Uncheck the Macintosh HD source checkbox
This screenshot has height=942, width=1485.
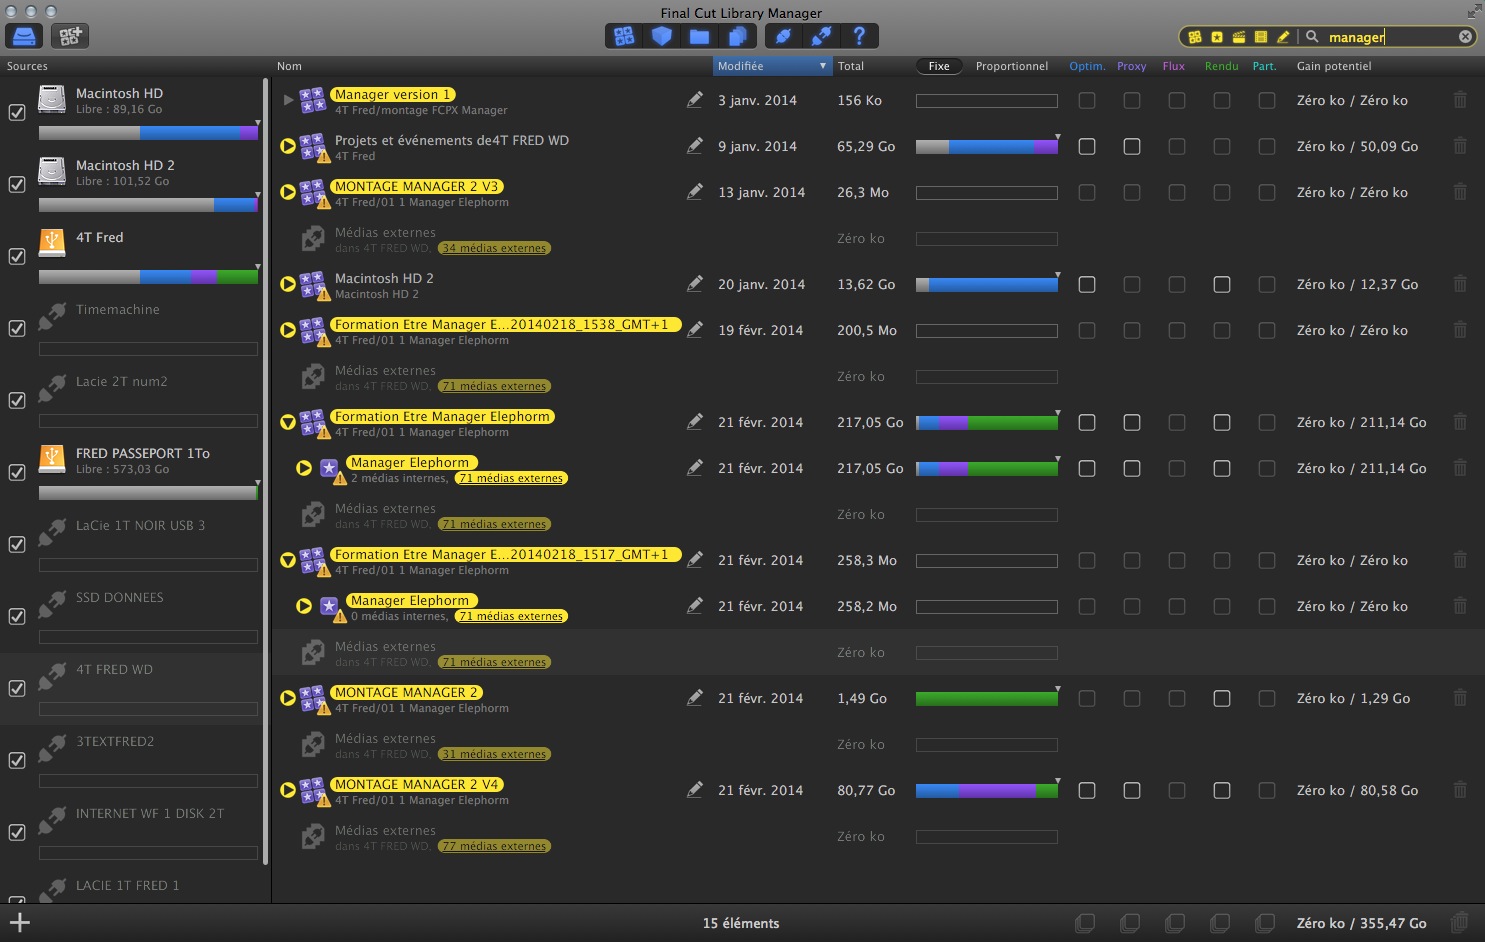[x=17, y=112]
